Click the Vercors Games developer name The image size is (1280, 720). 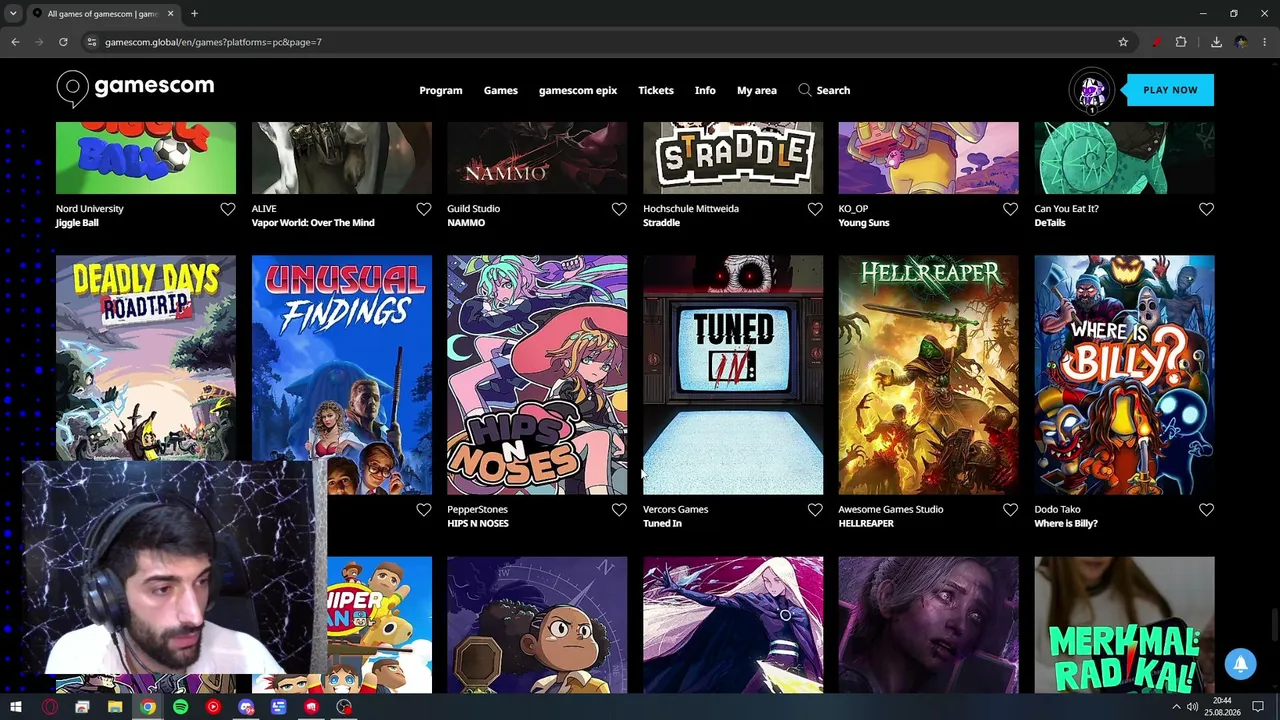pos(676,510)
